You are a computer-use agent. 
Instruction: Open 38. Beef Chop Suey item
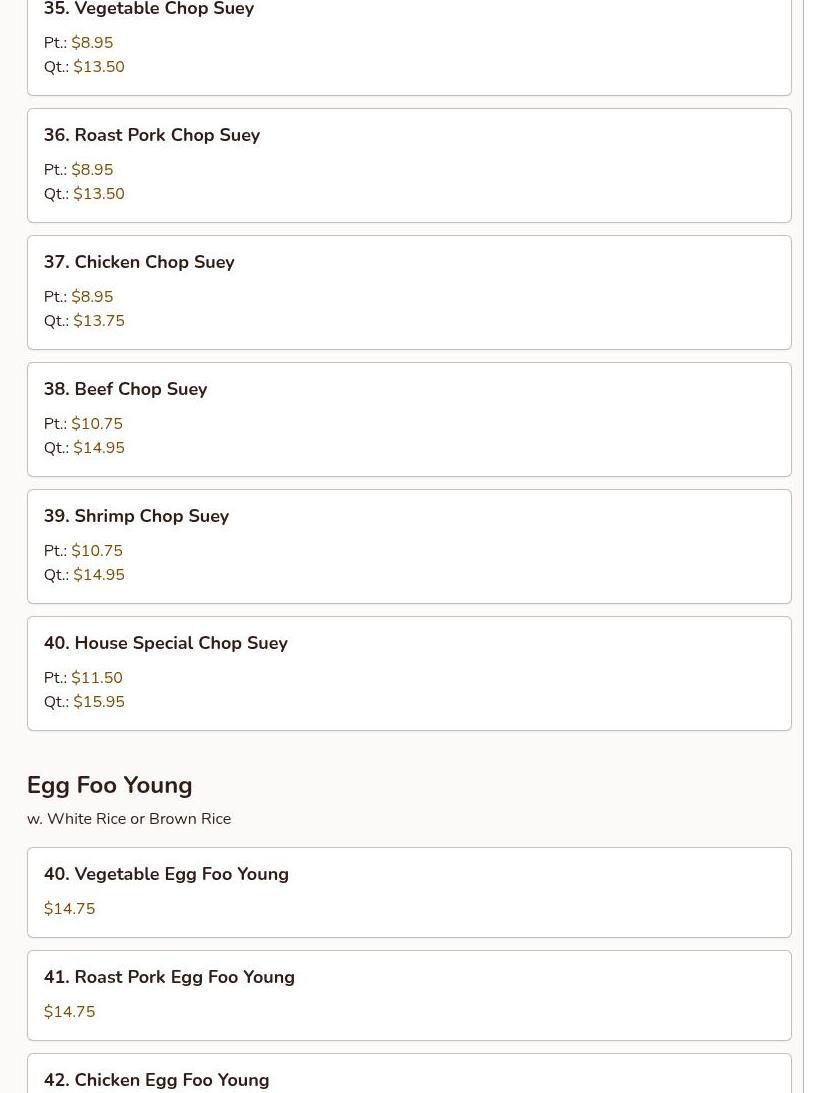tap(409, 420)
